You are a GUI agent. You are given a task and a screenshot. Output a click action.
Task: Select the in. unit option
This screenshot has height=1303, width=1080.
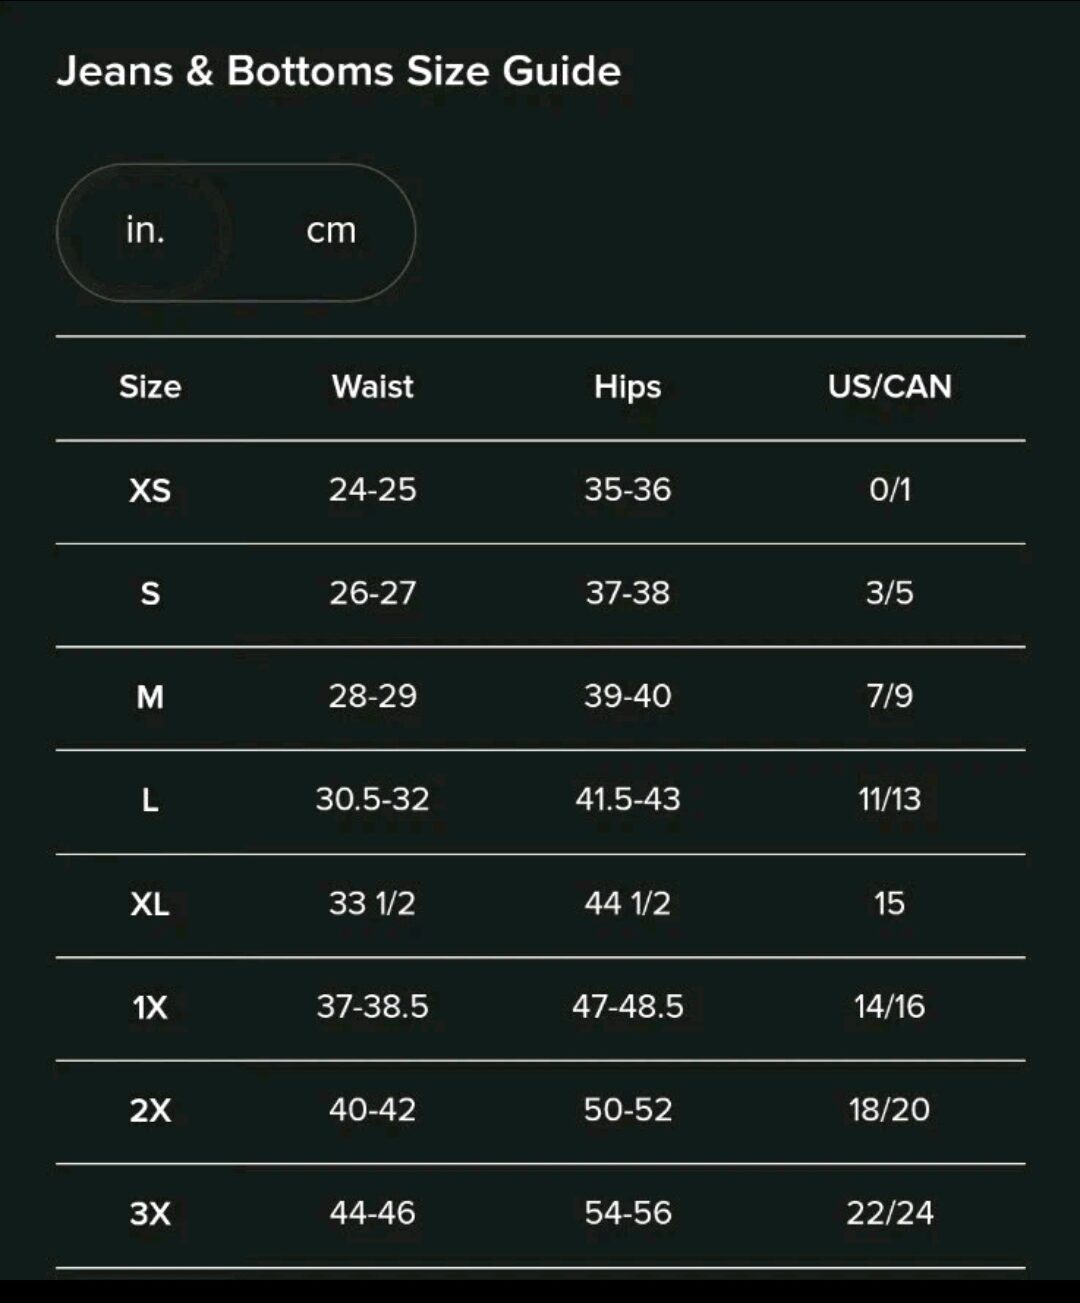pyautogui.click(x=145, y=231)
